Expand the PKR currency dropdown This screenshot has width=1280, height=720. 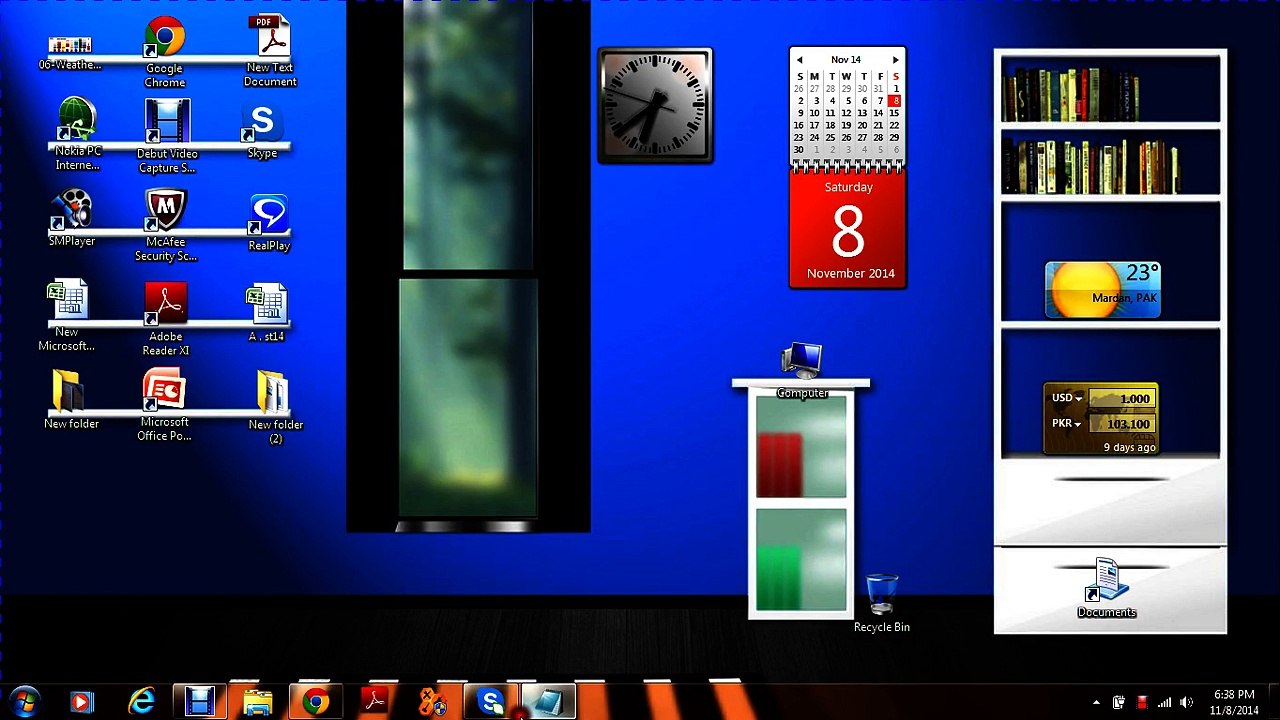point(1067,423)
